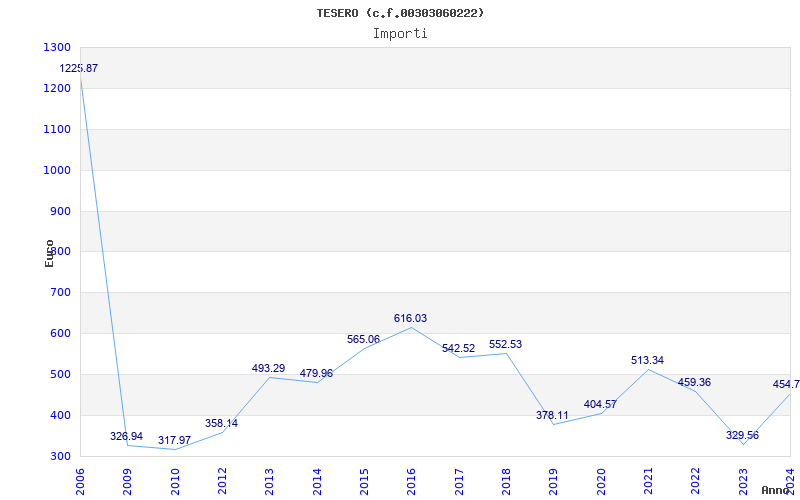Click the 300 y-axis tick label
Screen dimensions: 800x500
[x=60, y=457]
